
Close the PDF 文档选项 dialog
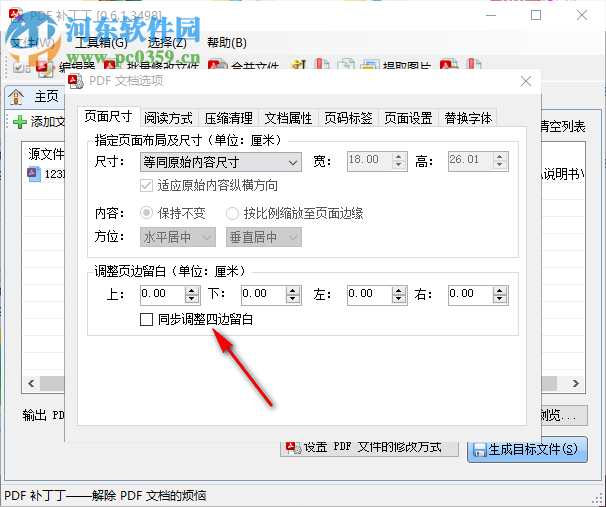tap(526, 81)
